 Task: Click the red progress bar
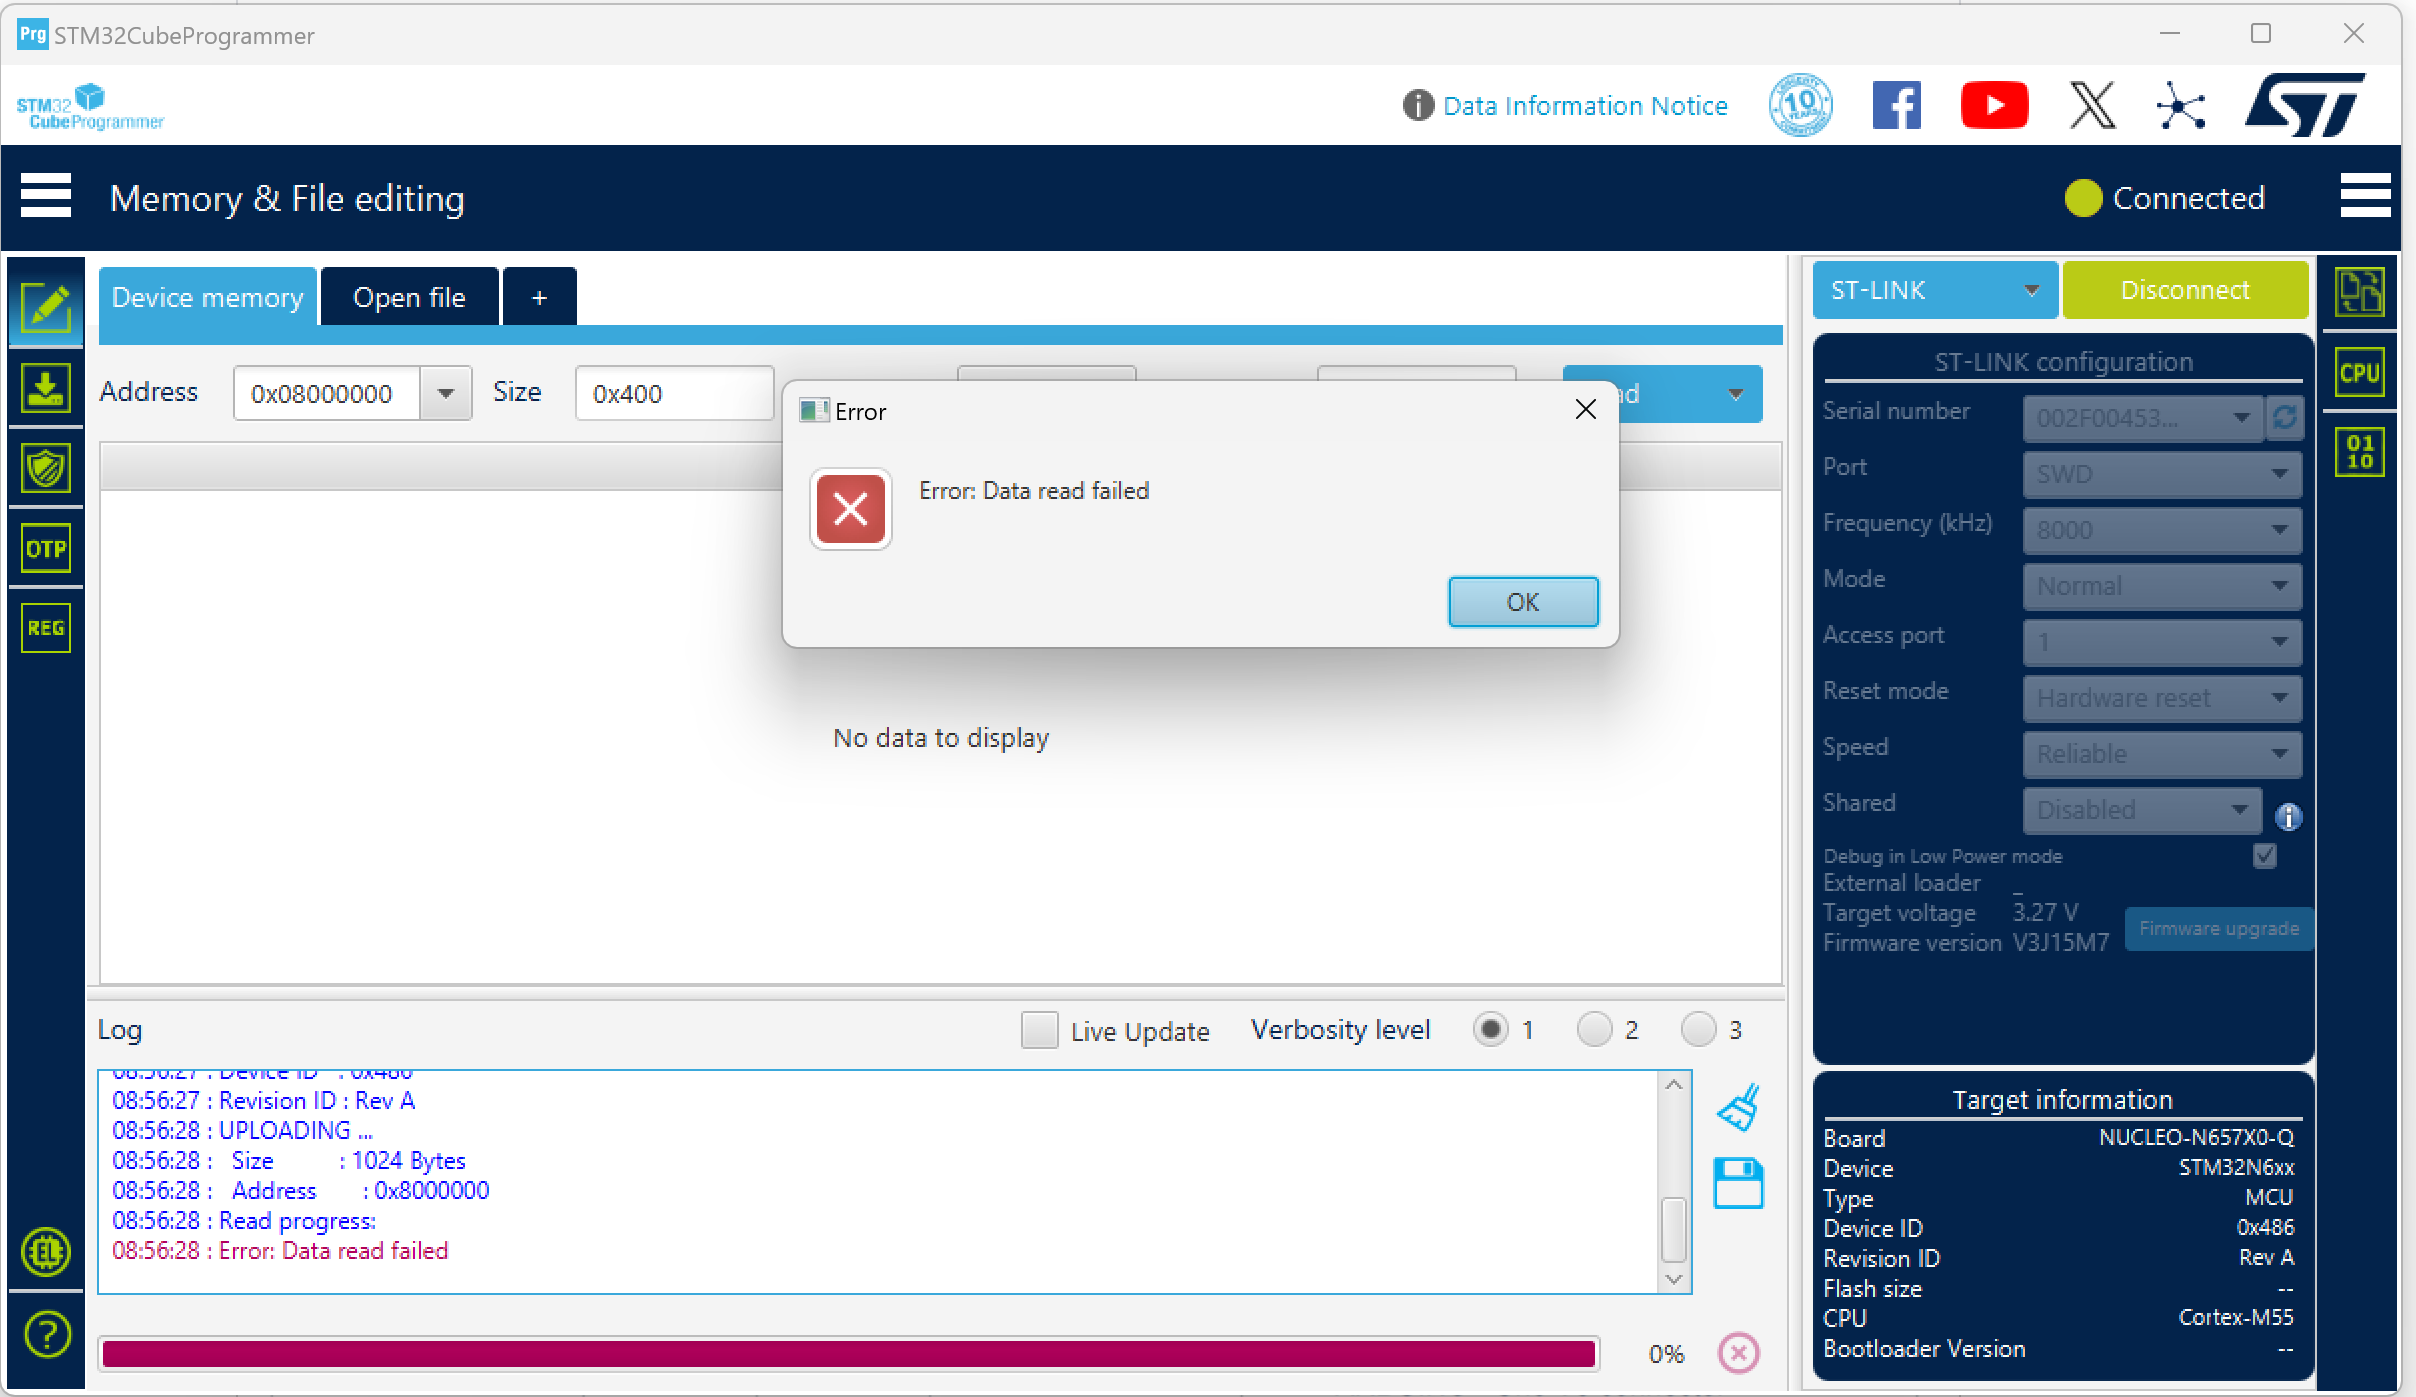[x=848, y=1354]
